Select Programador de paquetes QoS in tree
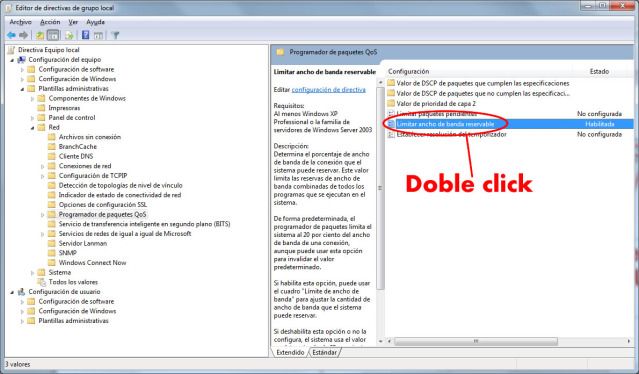This screenshot has height=374, width=639. coord(102,214)
